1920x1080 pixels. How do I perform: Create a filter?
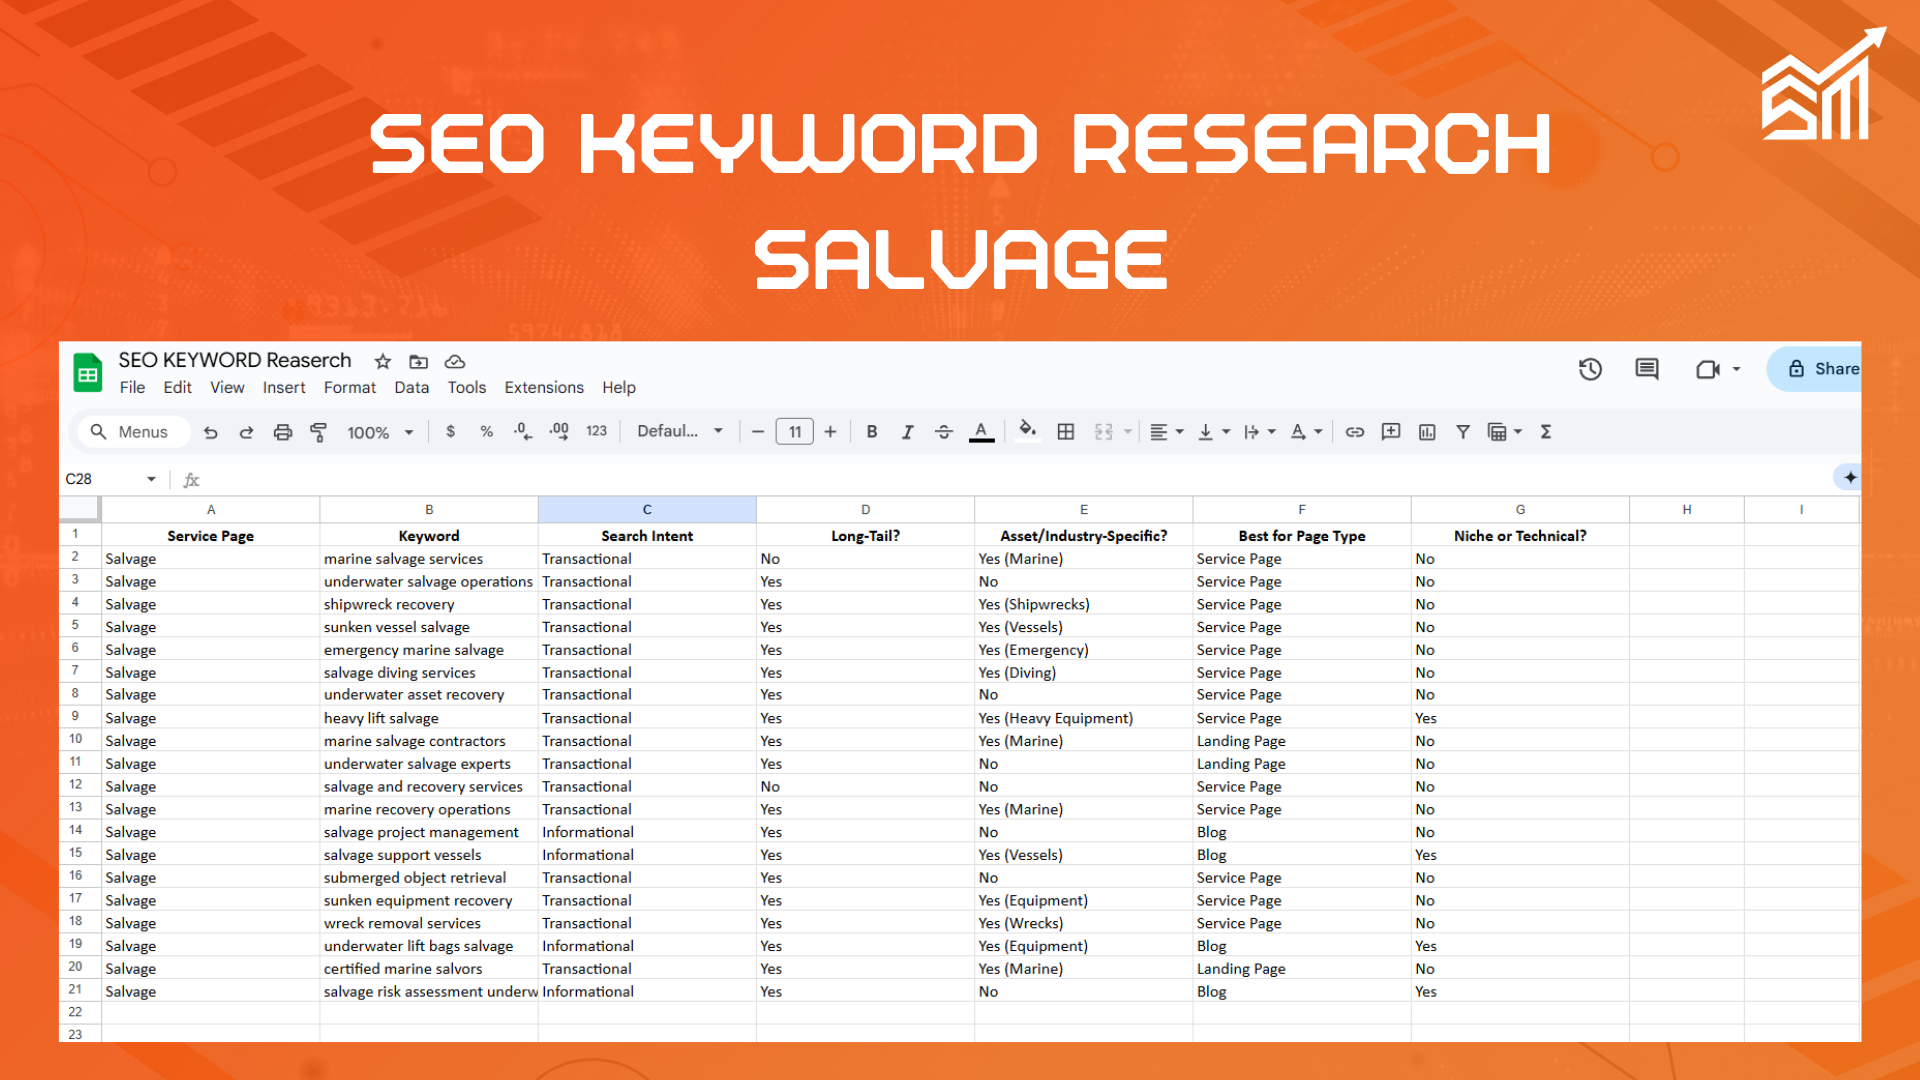pyautogui.click(x=1463, y=431)
